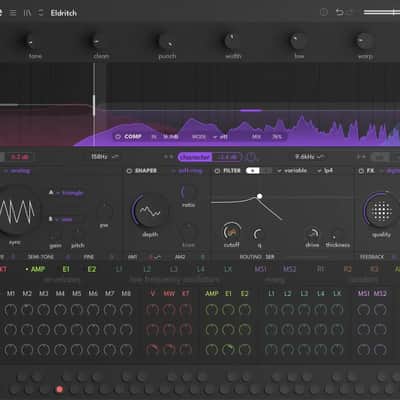Screen dimensions: 400x400
Task: Click the FX quality knob
Action: (381, 211)
